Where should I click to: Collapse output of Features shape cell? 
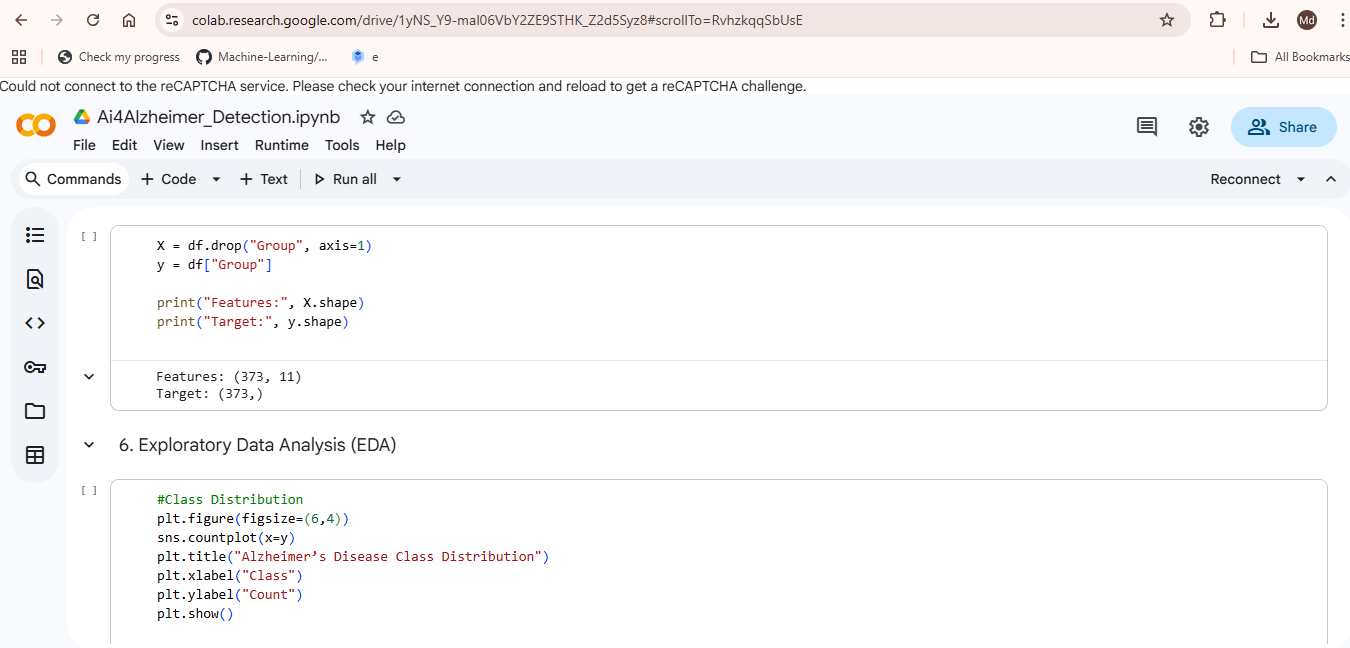point(89,376)
